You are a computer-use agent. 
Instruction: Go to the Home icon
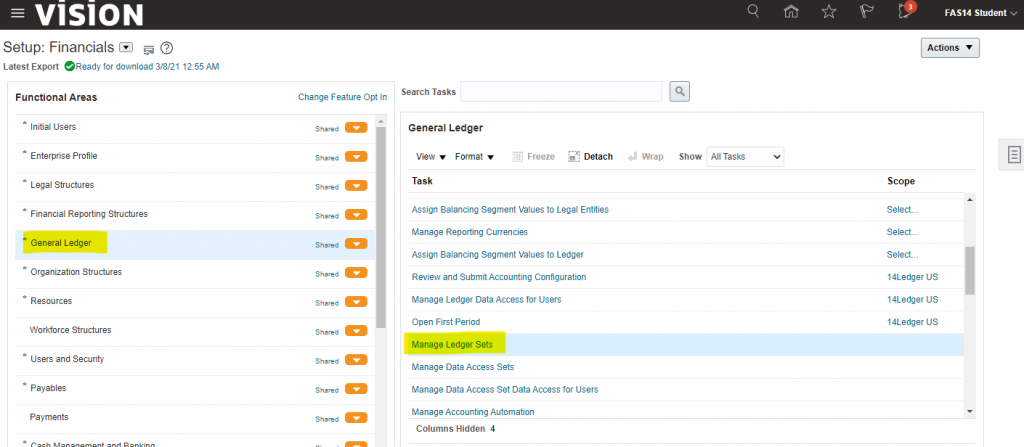click(792, 12)
